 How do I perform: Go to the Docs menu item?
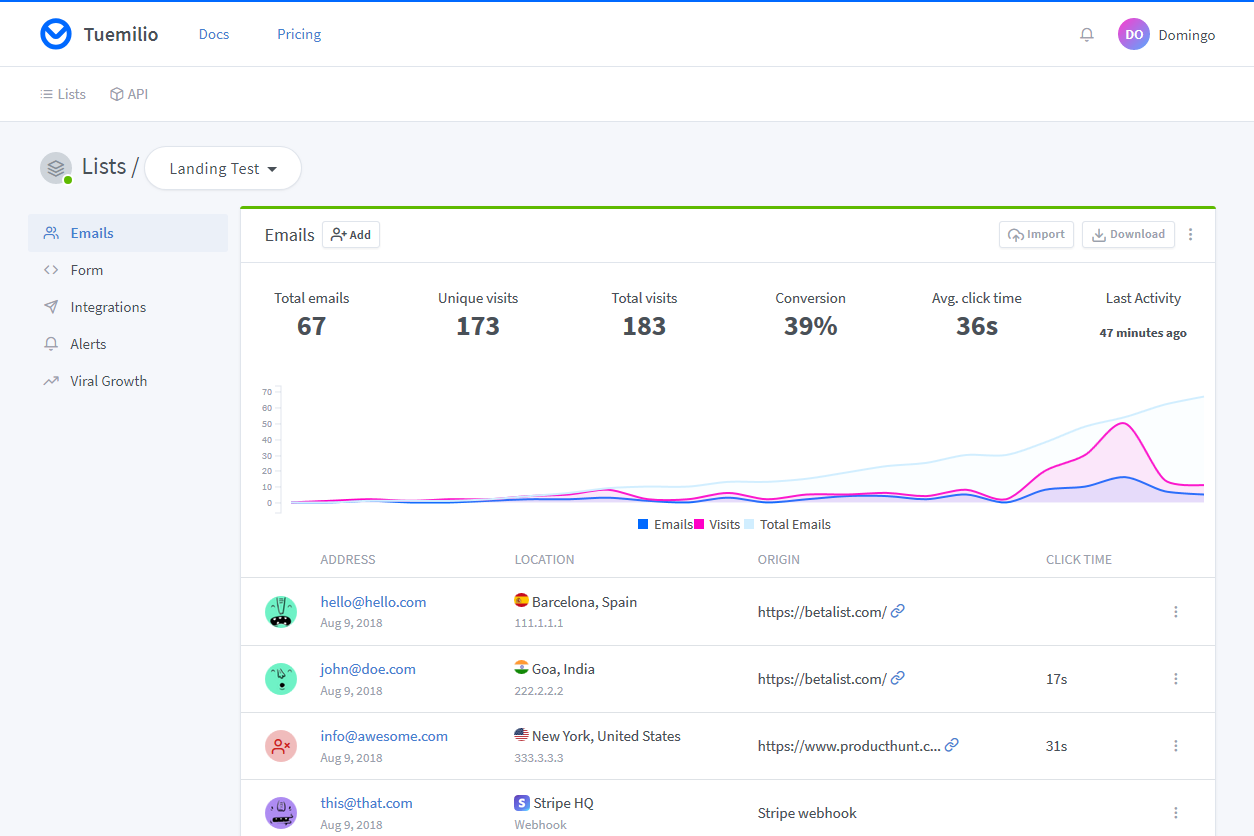pyautogui.click(x=213, y=33)
